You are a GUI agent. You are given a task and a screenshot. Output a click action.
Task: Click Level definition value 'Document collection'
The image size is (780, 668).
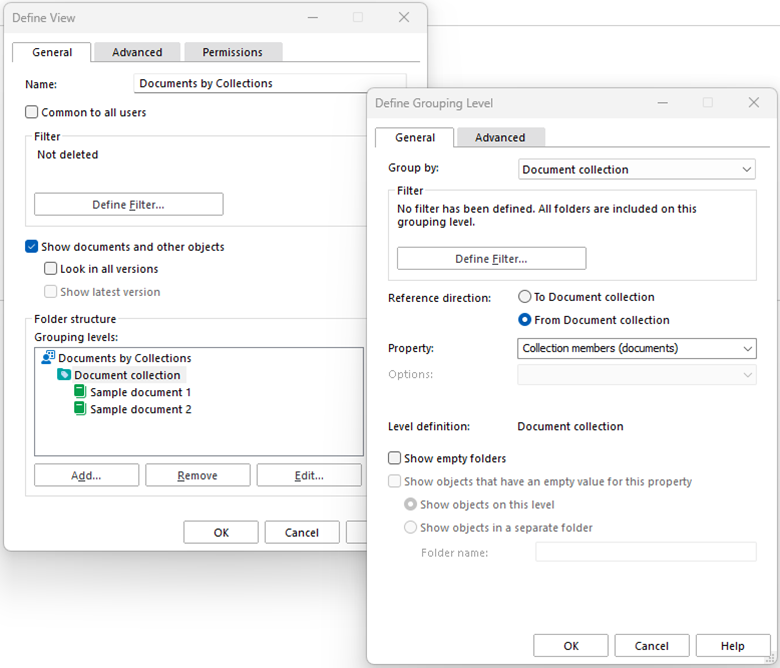tap(570, 426)
